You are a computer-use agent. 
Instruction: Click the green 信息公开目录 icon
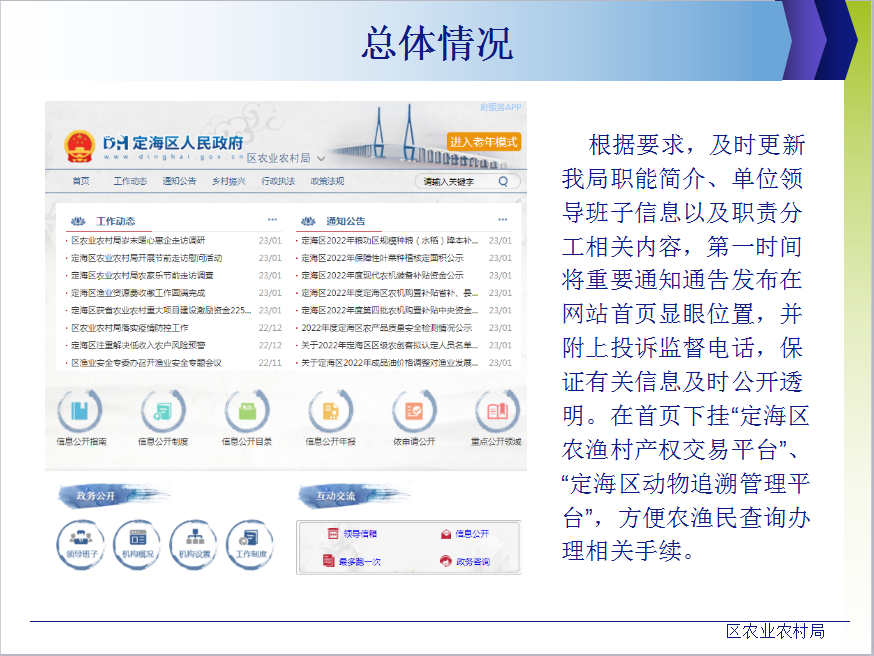246,411
